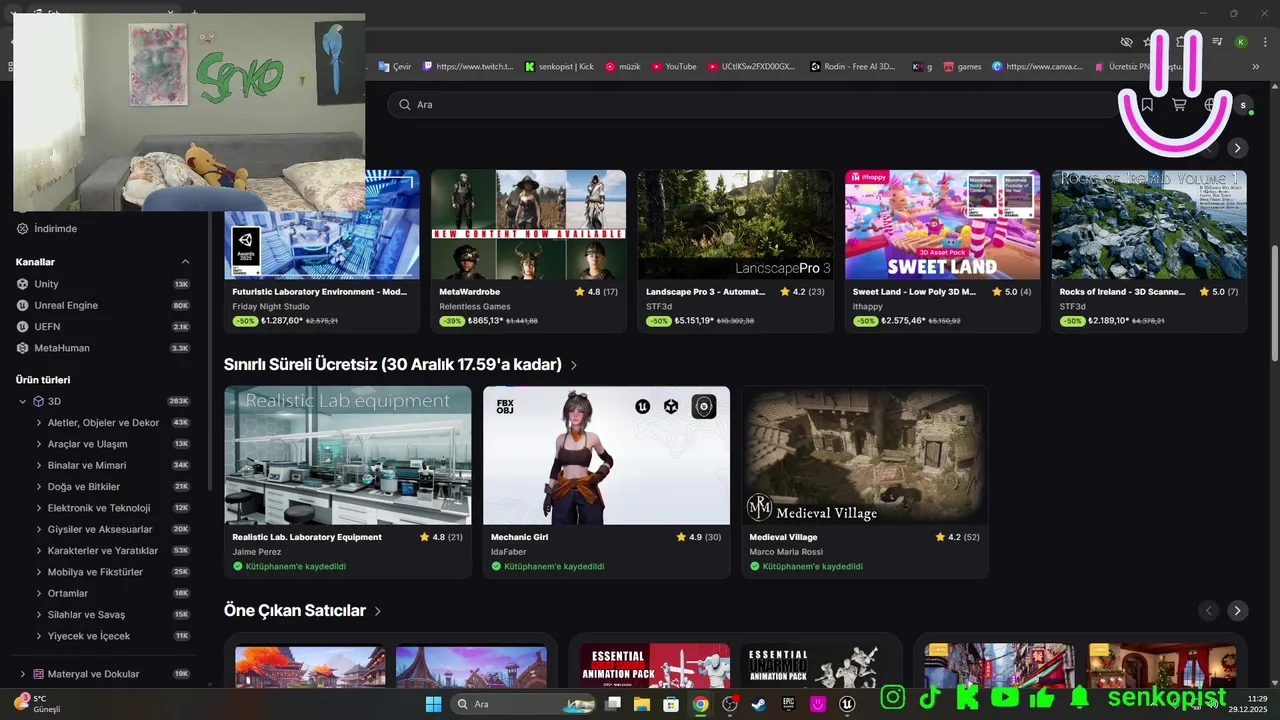This screenshot has height=720, width=1280.
Task: Click the Unity channel icon in sidebar
Action: click(24, 284)
